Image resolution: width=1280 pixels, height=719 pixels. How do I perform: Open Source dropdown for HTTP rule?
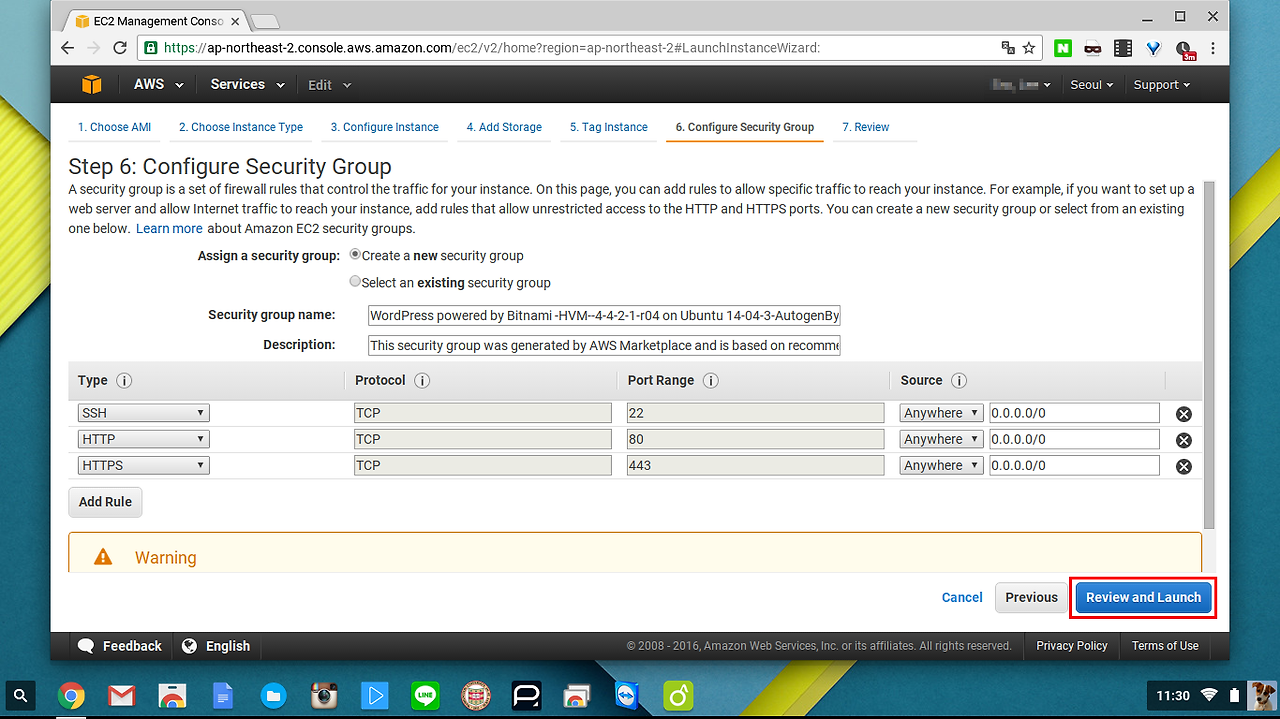click(x=941, y=439)
